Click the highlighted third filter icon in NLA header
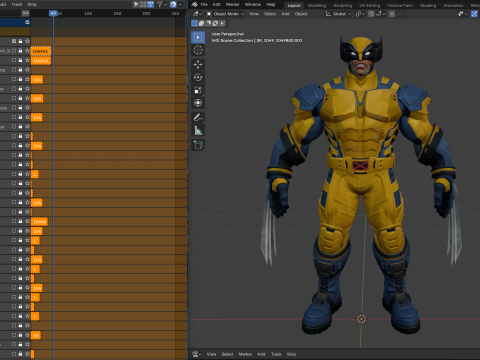Image resolution: width=480 pixels, height=360 pixels. pyautogui.click(x=151, y=4)
